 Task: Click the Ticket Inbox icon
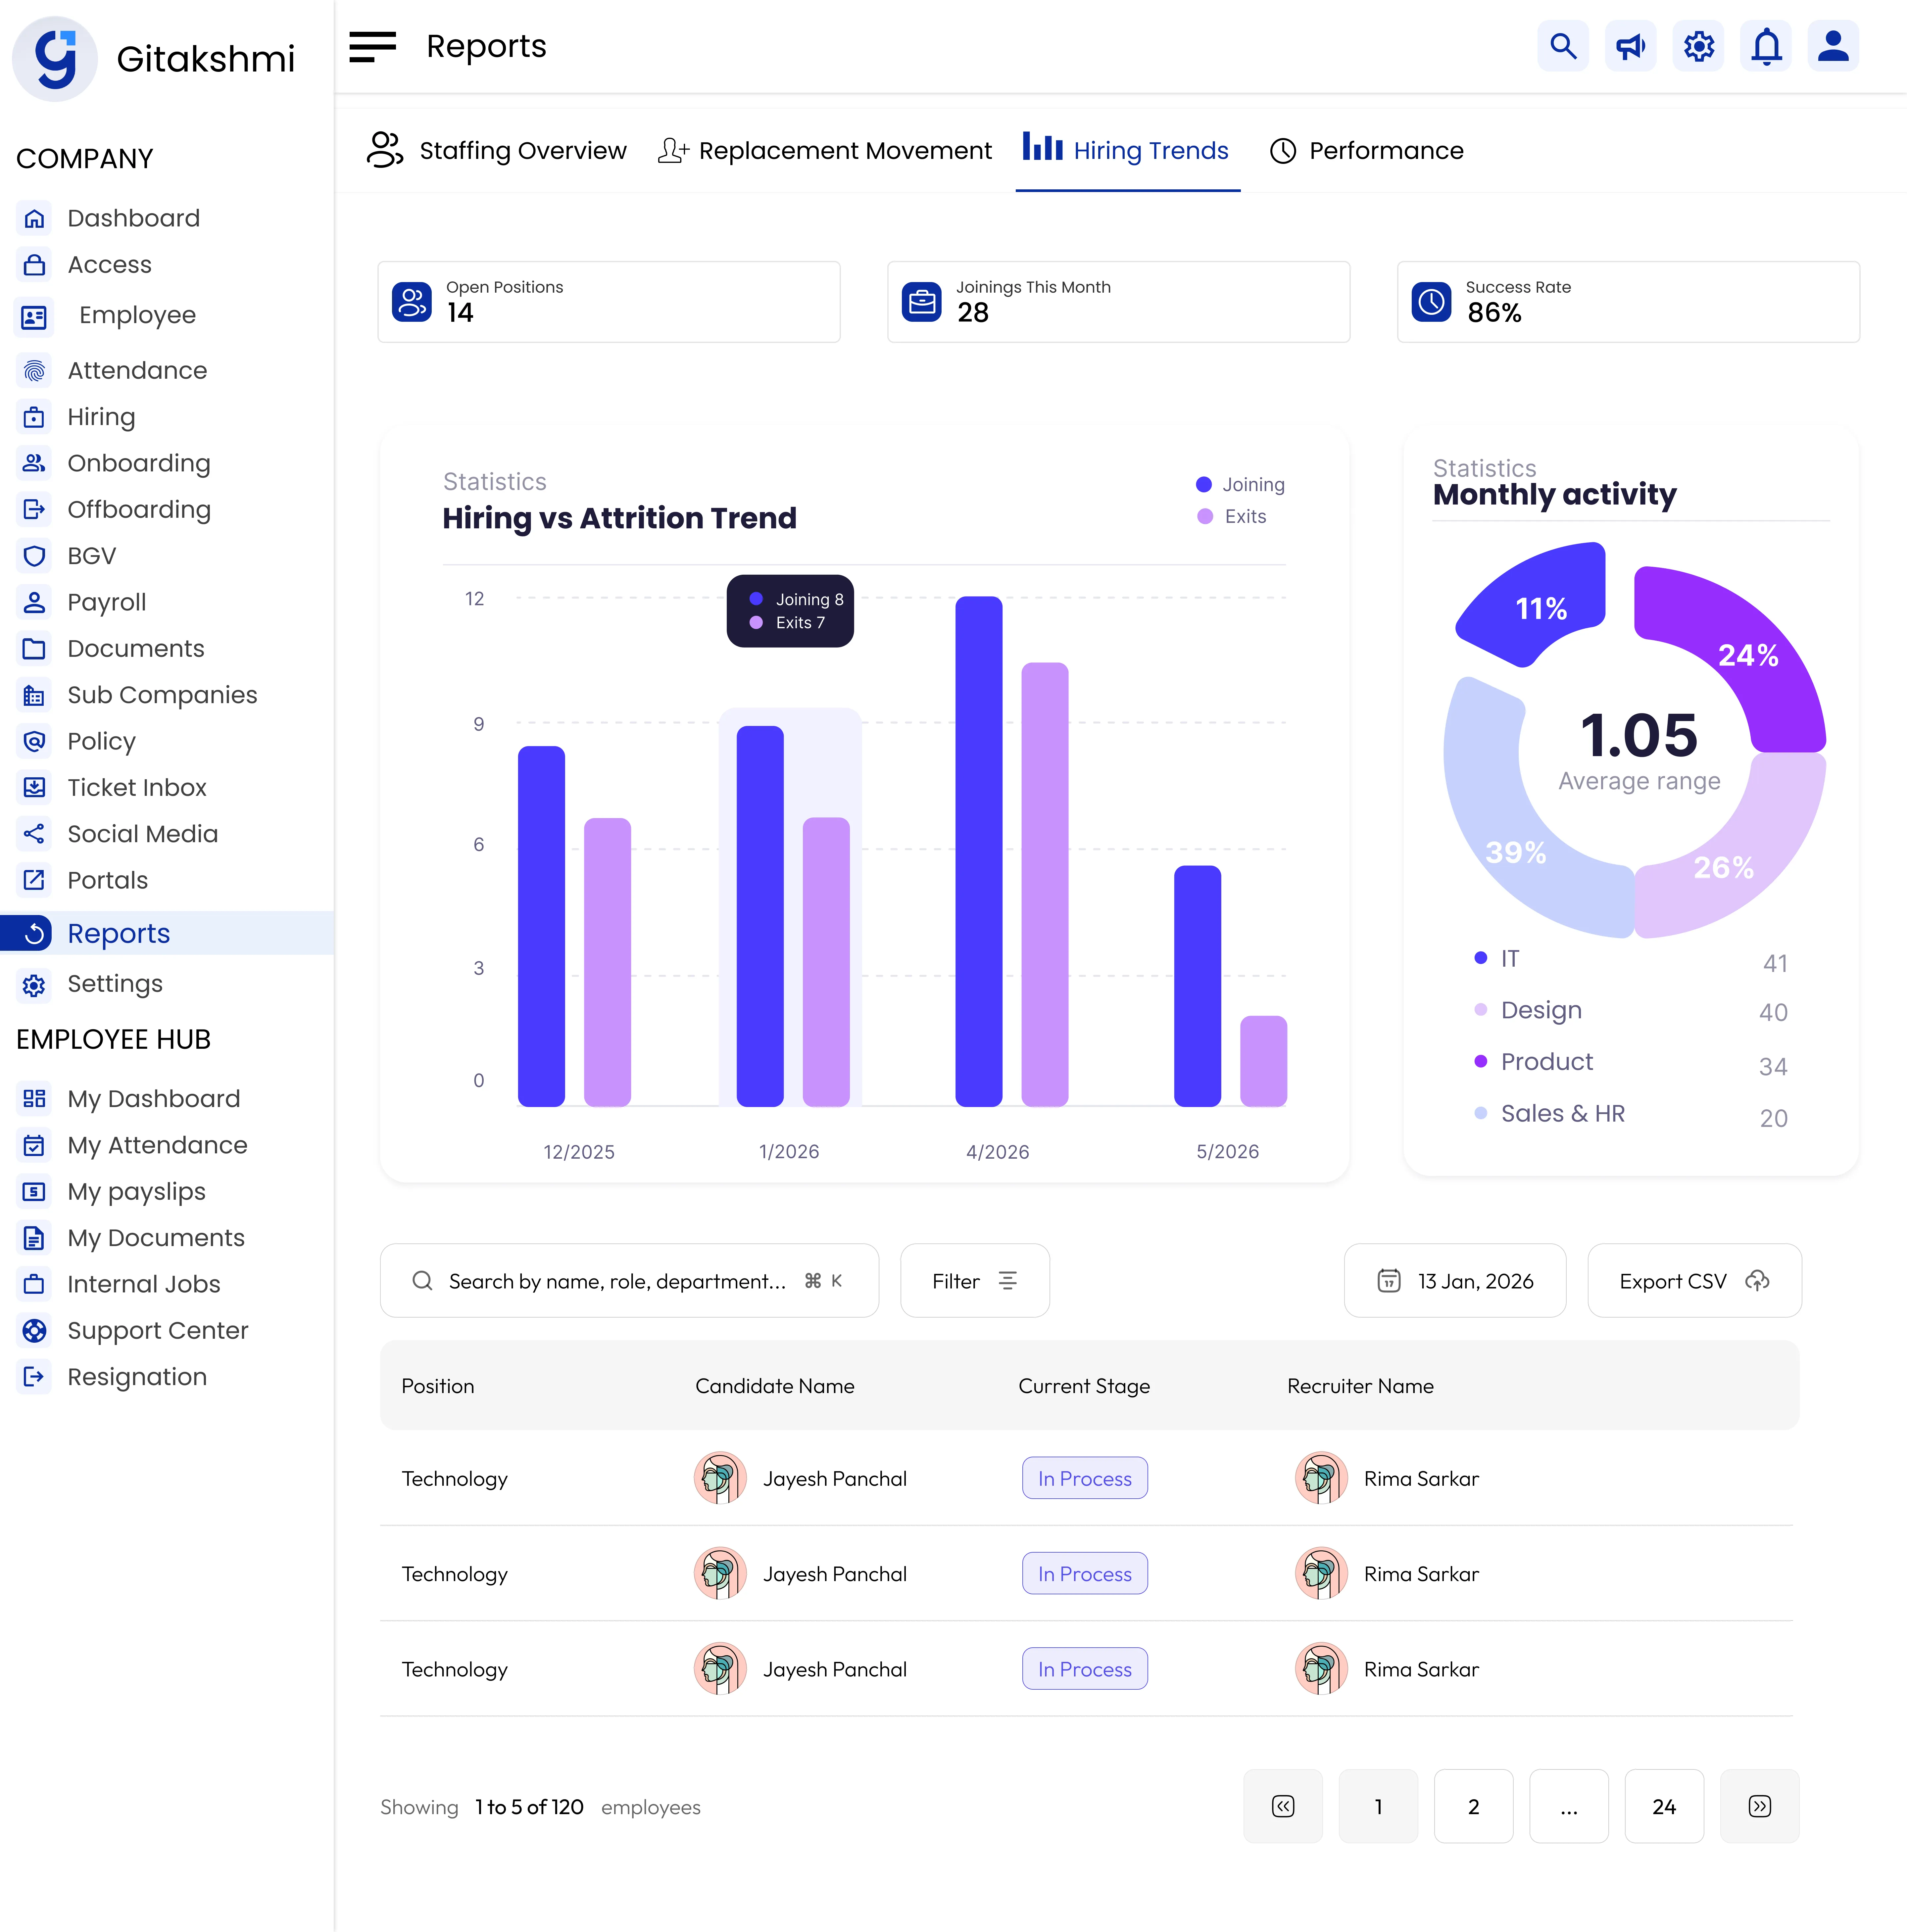[x=34, y=788]
